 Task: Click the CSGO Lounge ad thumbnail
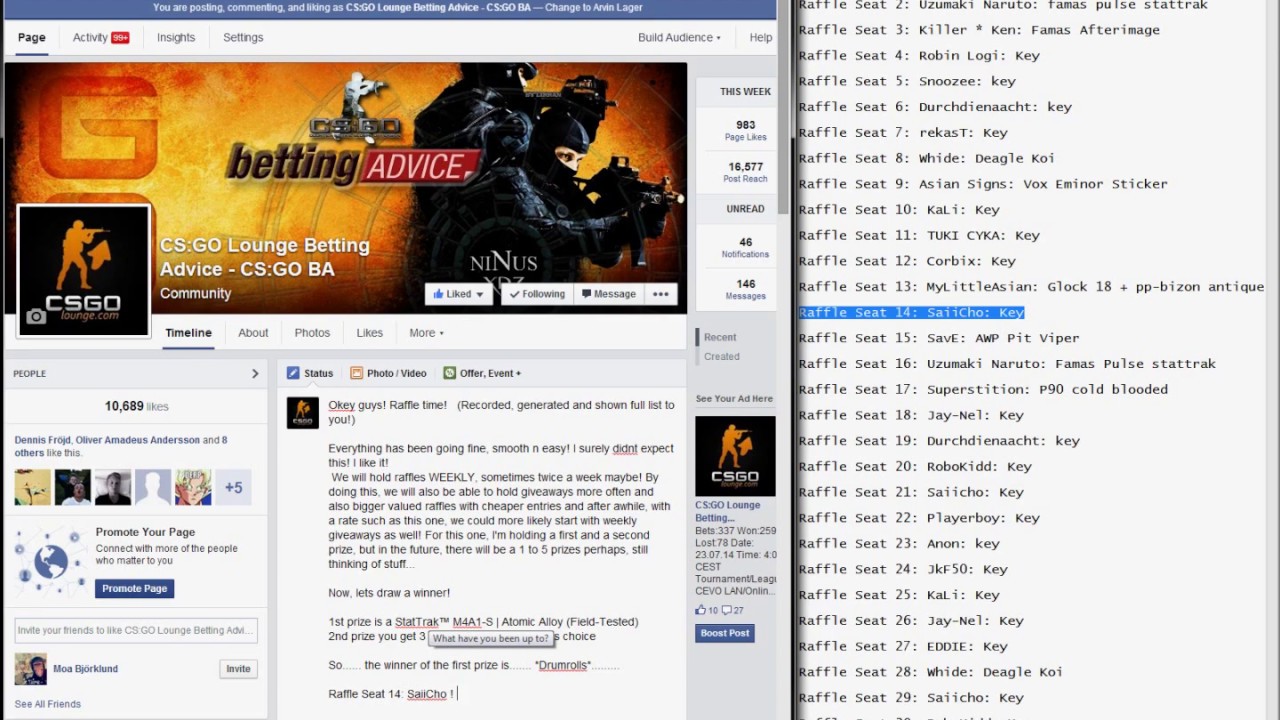point(735,456)
